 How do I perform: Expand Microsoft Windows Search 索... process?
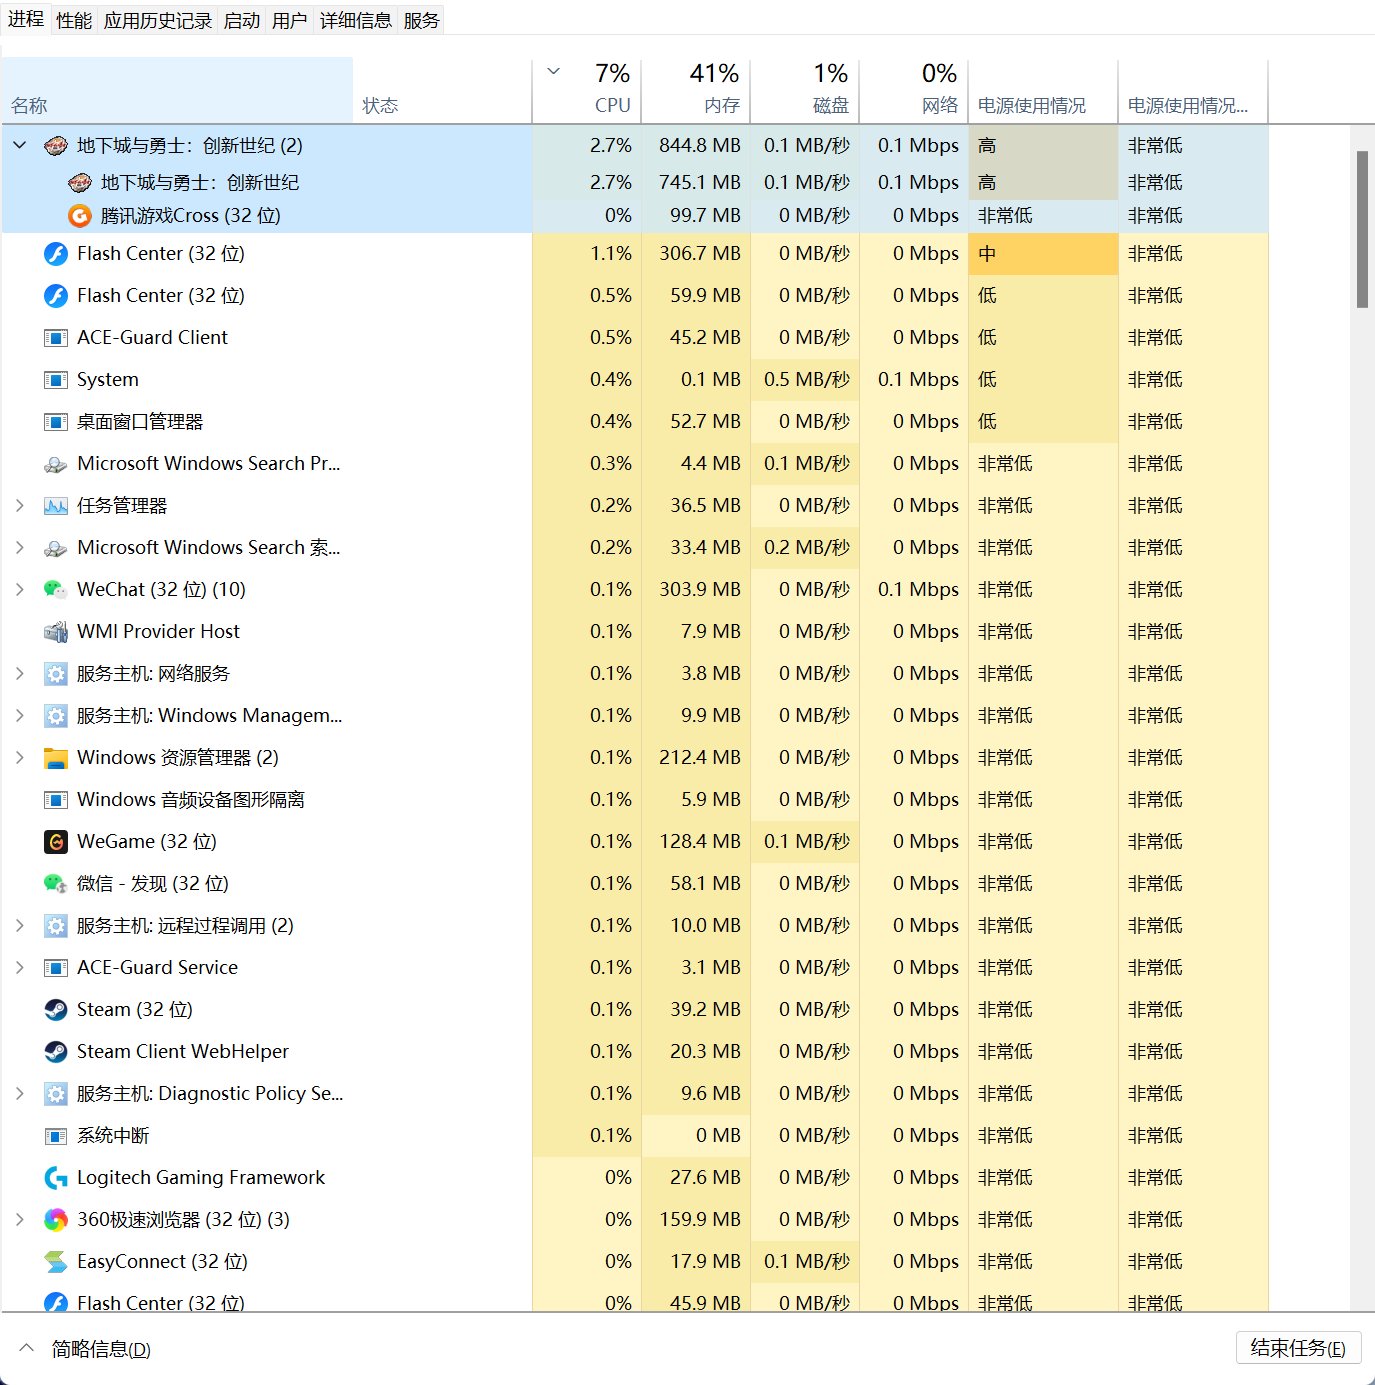(20, 548)
